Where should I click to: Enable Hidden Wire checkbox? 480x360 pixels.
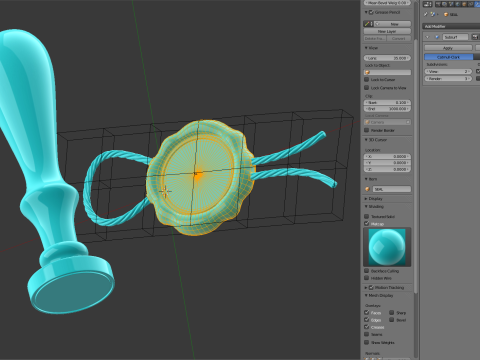[367, 278]
